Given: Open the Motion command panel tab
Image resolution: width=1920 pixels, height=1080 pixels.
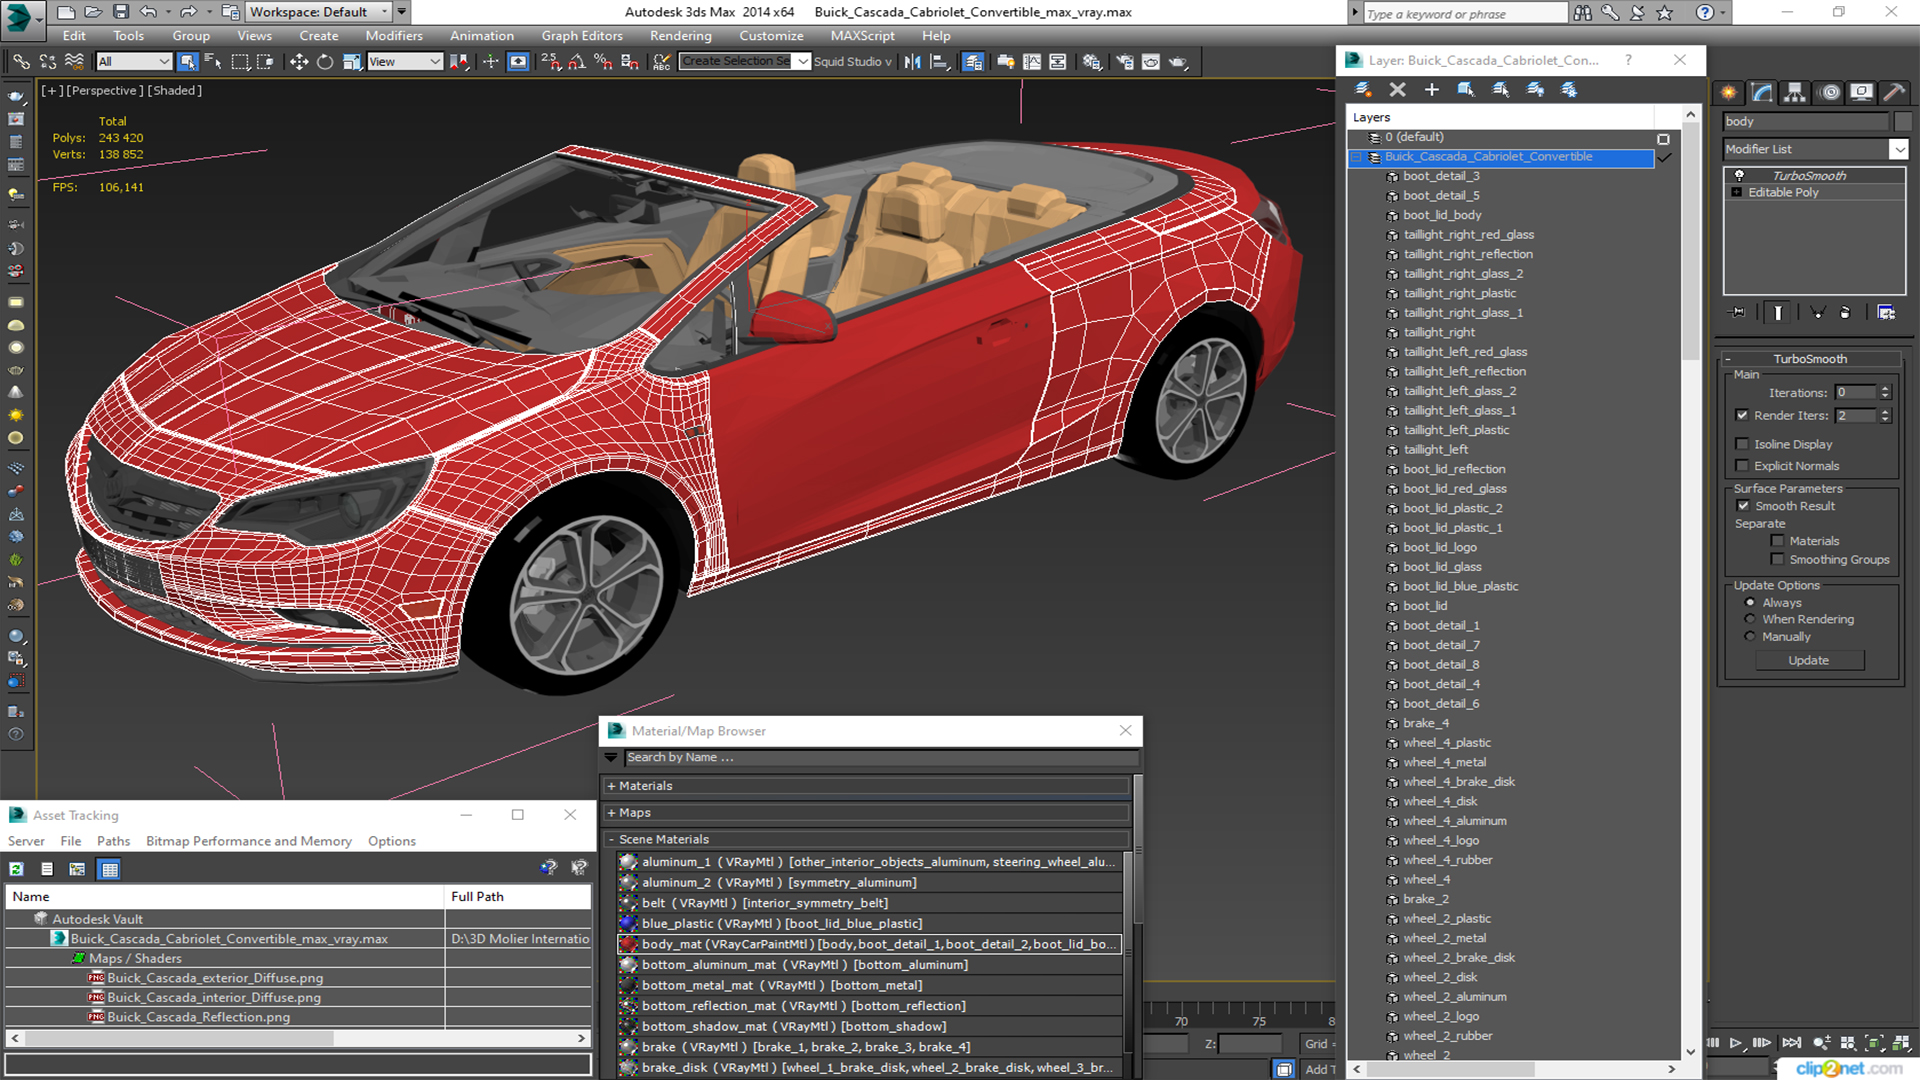Looking at the screenshot, I should pyautogui.click(x=1829, y=92).
